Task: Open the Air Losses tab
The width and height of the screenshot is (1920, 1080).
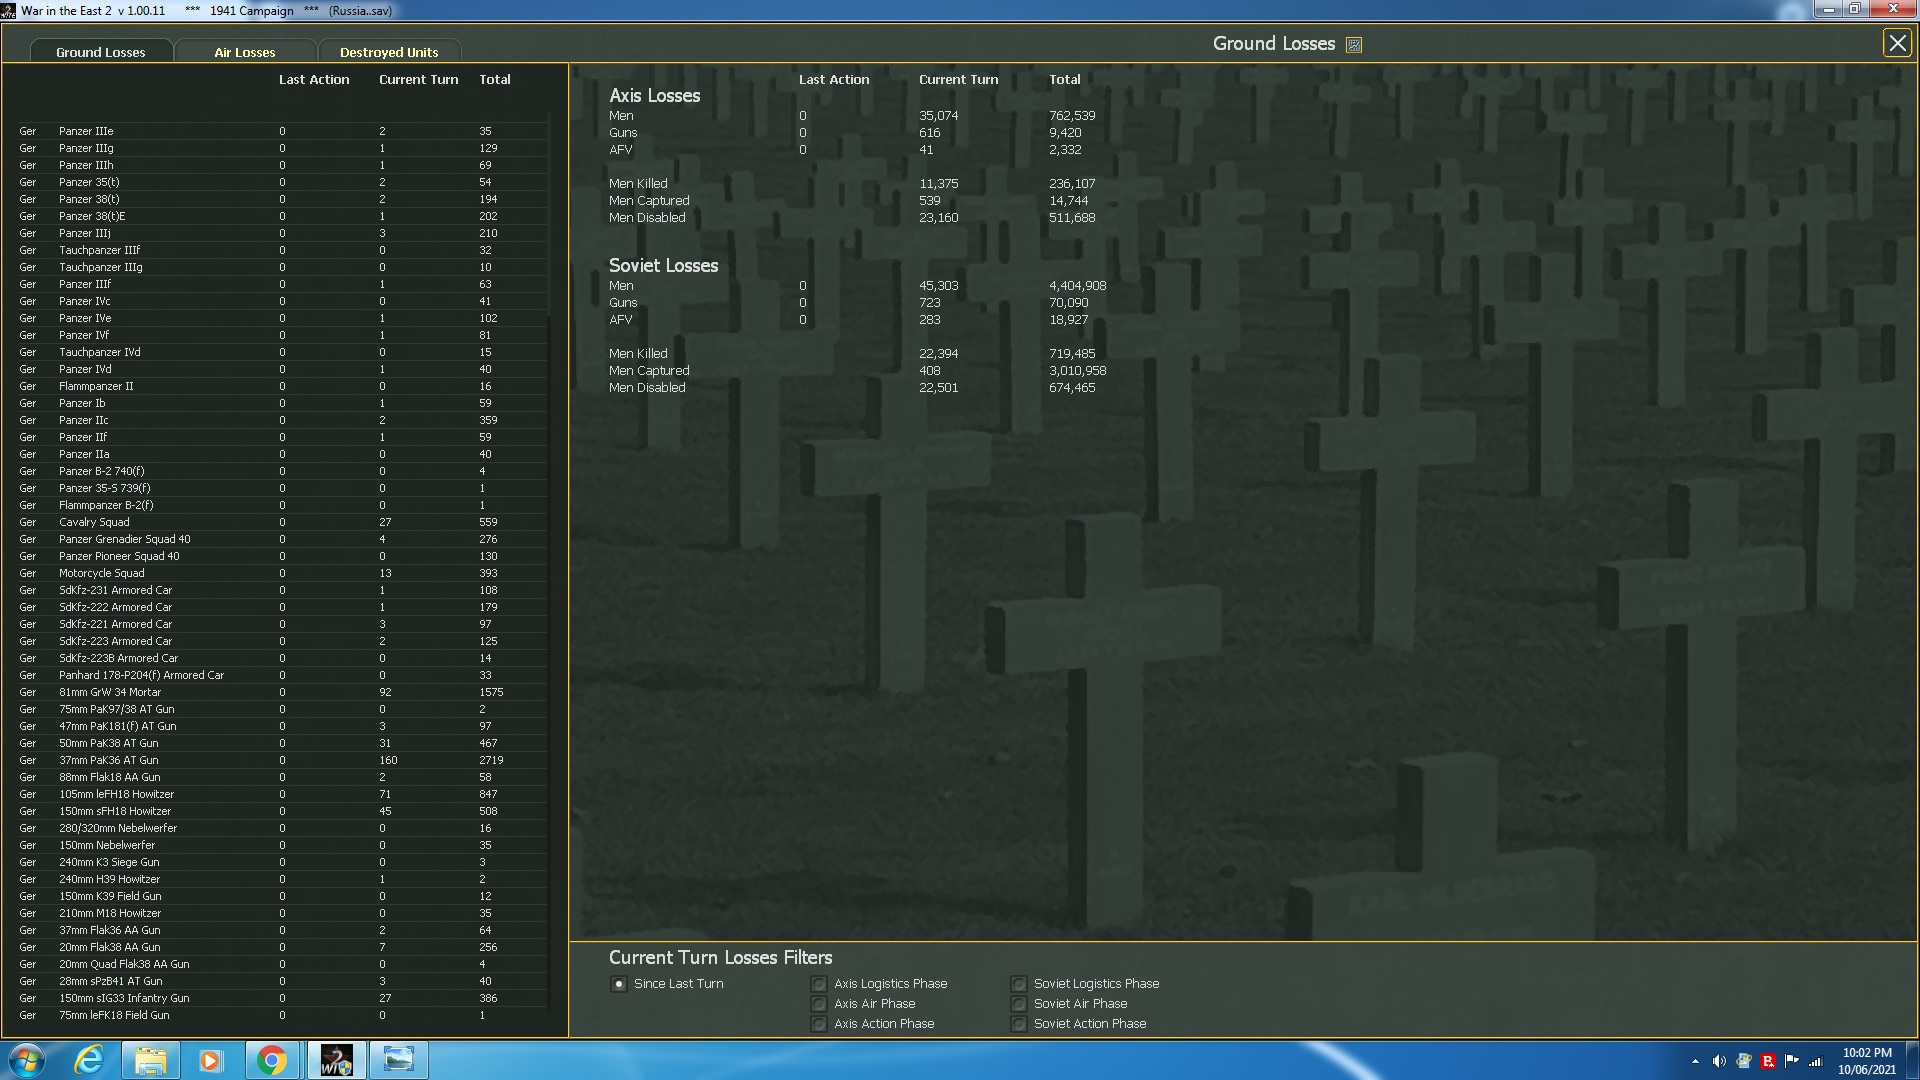Action: tap(244, 52)
